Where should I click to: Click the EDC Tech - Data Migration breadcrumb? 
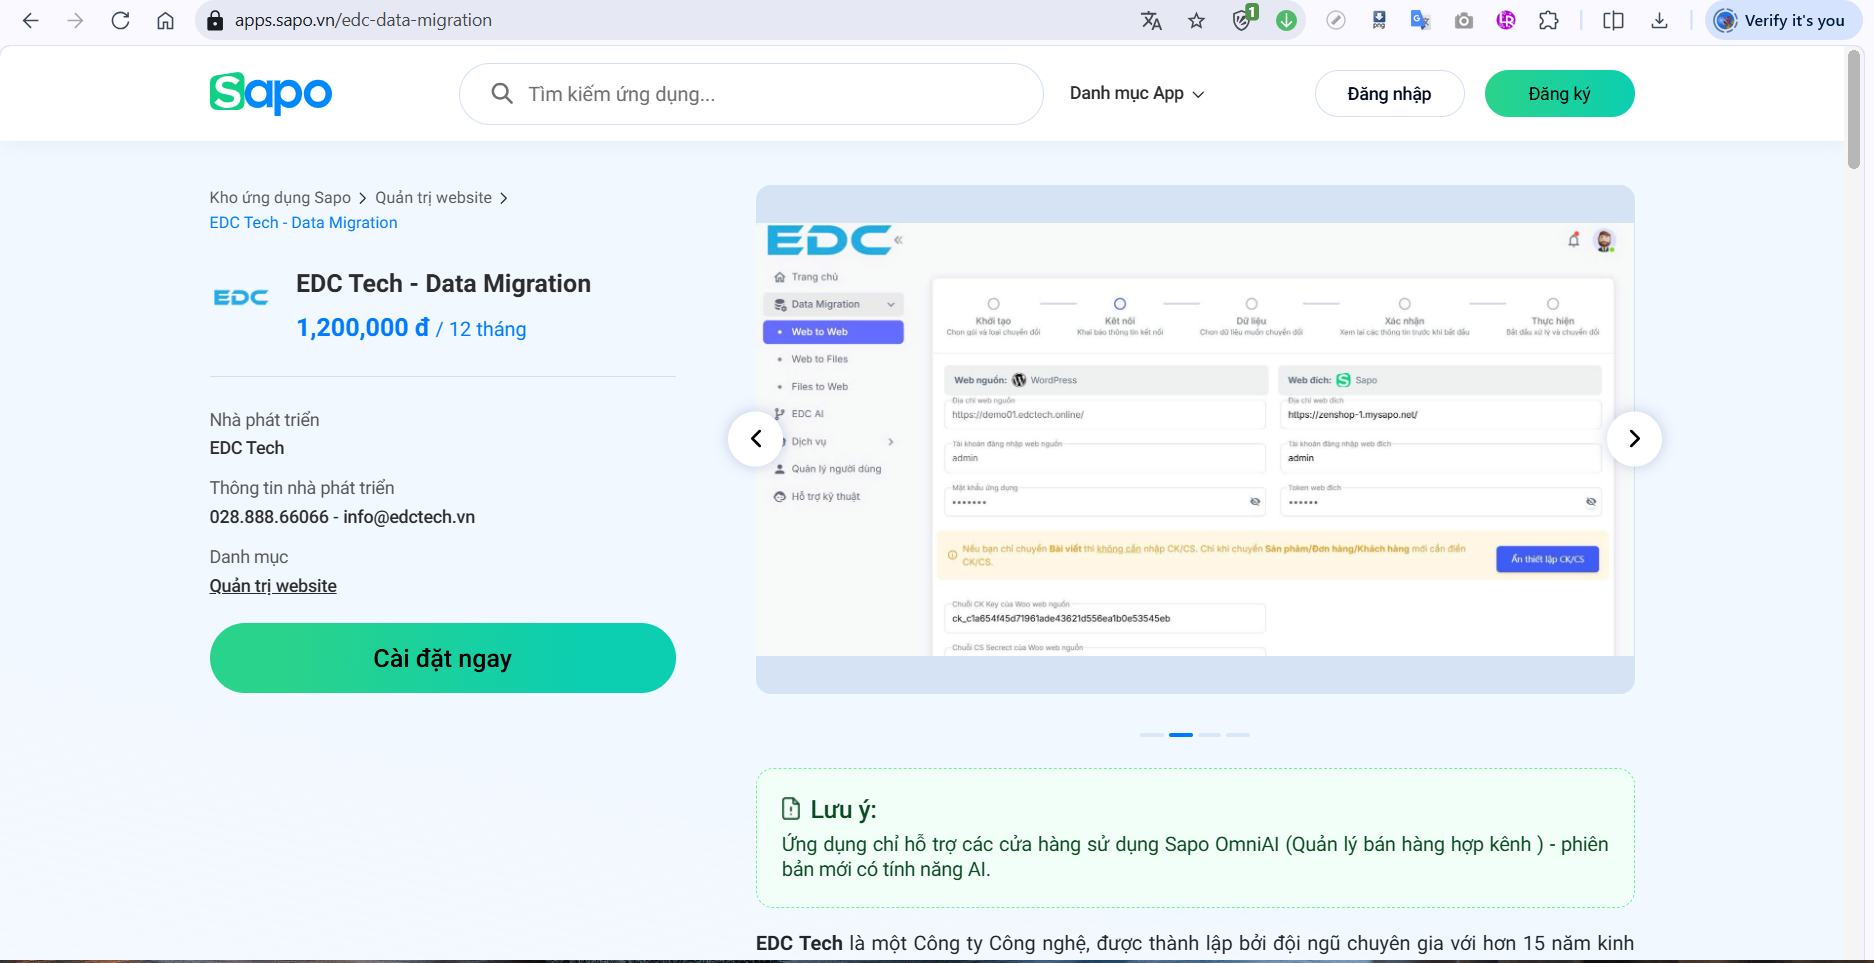(x=303, y=223)
